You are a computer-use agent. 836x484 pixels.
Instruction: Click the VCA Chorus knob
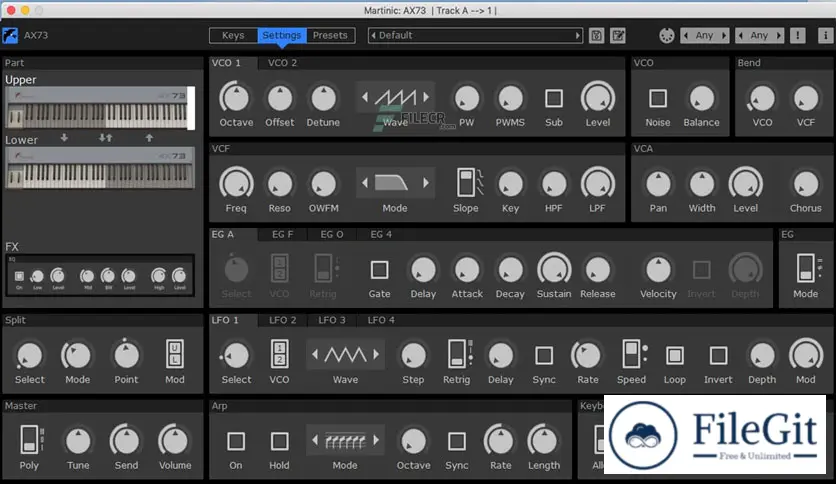(806, 184)
